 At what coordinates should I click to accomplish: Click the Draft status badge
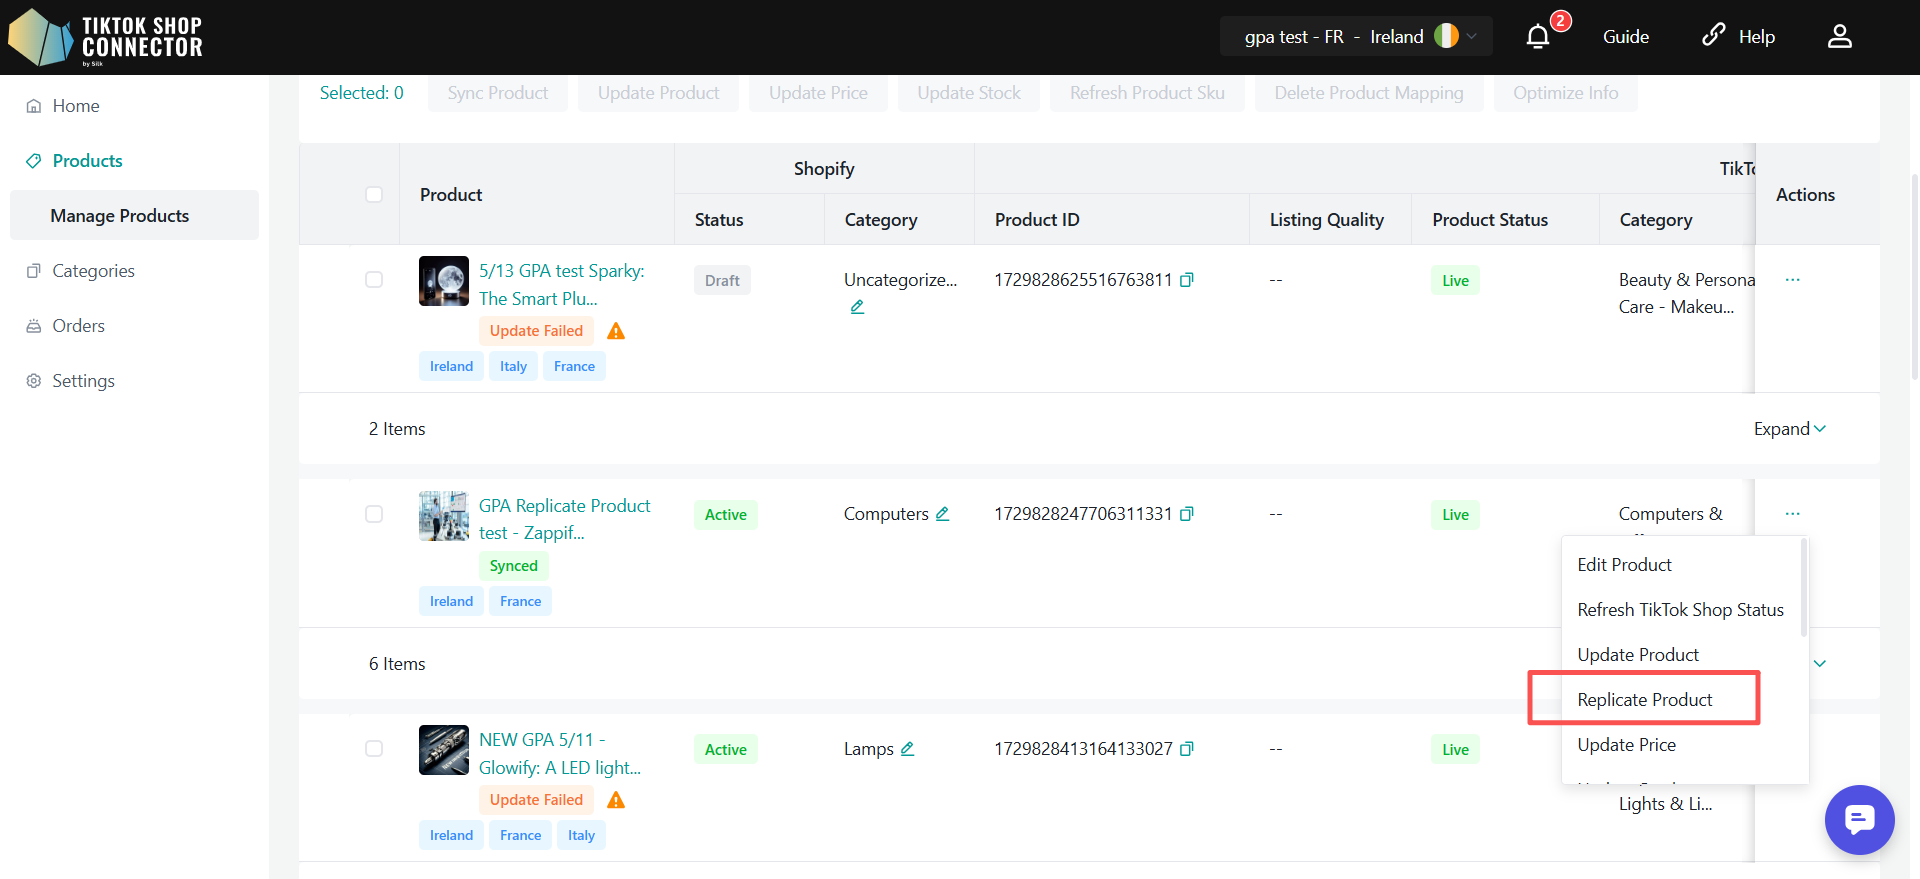pos(722,281)
